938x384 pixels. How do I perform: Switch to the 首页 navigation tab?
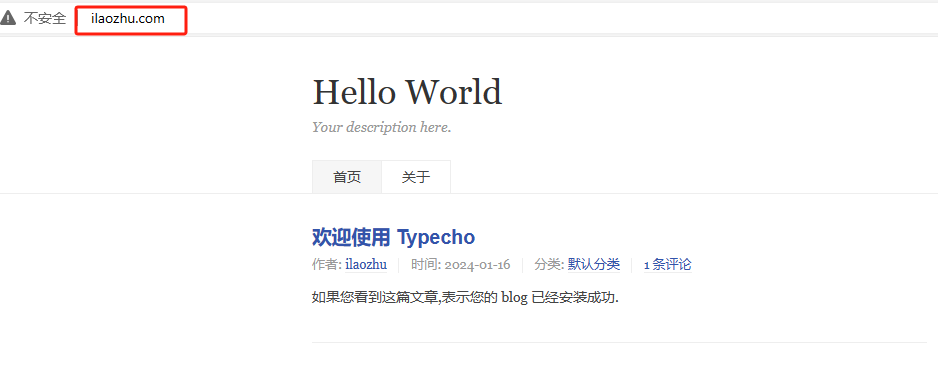347,177
